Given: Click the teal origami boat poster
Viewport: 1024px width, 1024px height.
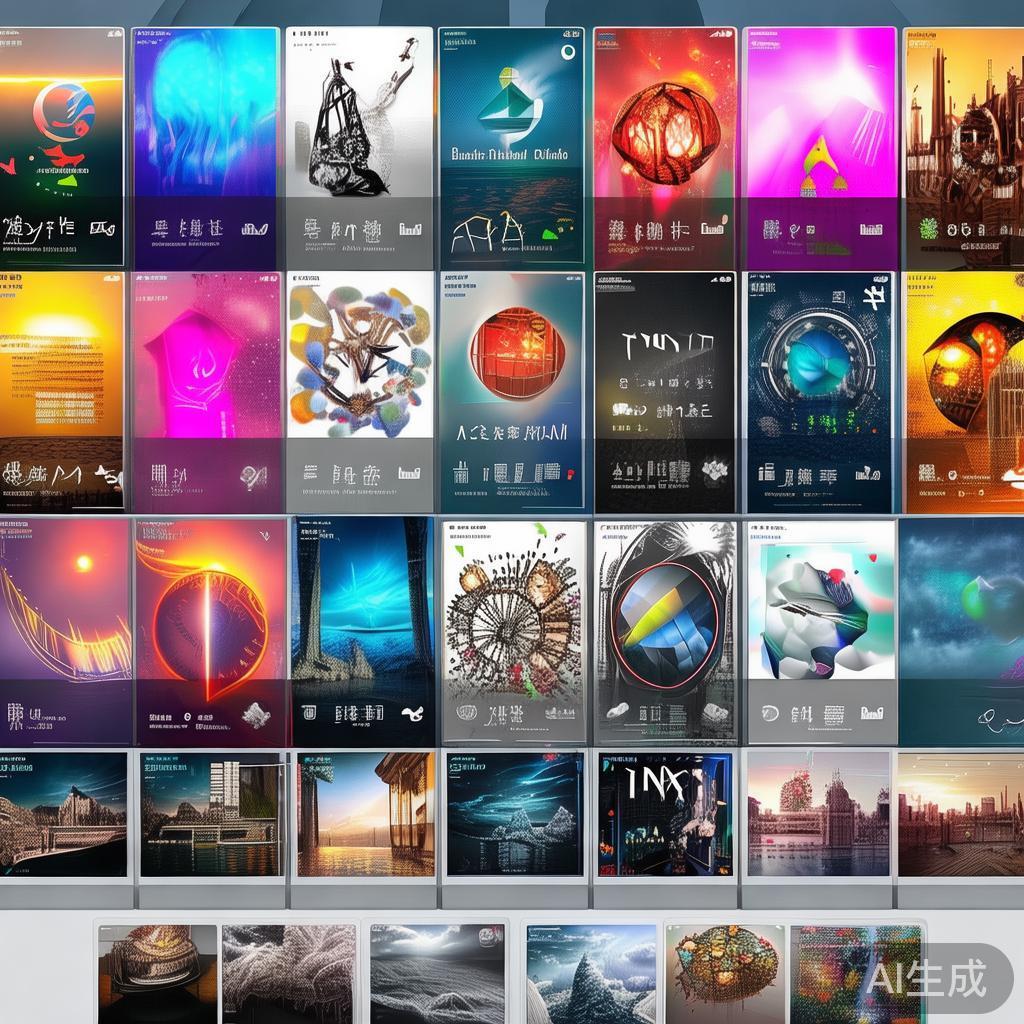Looking at the screenshot, I should pos(511,148).
